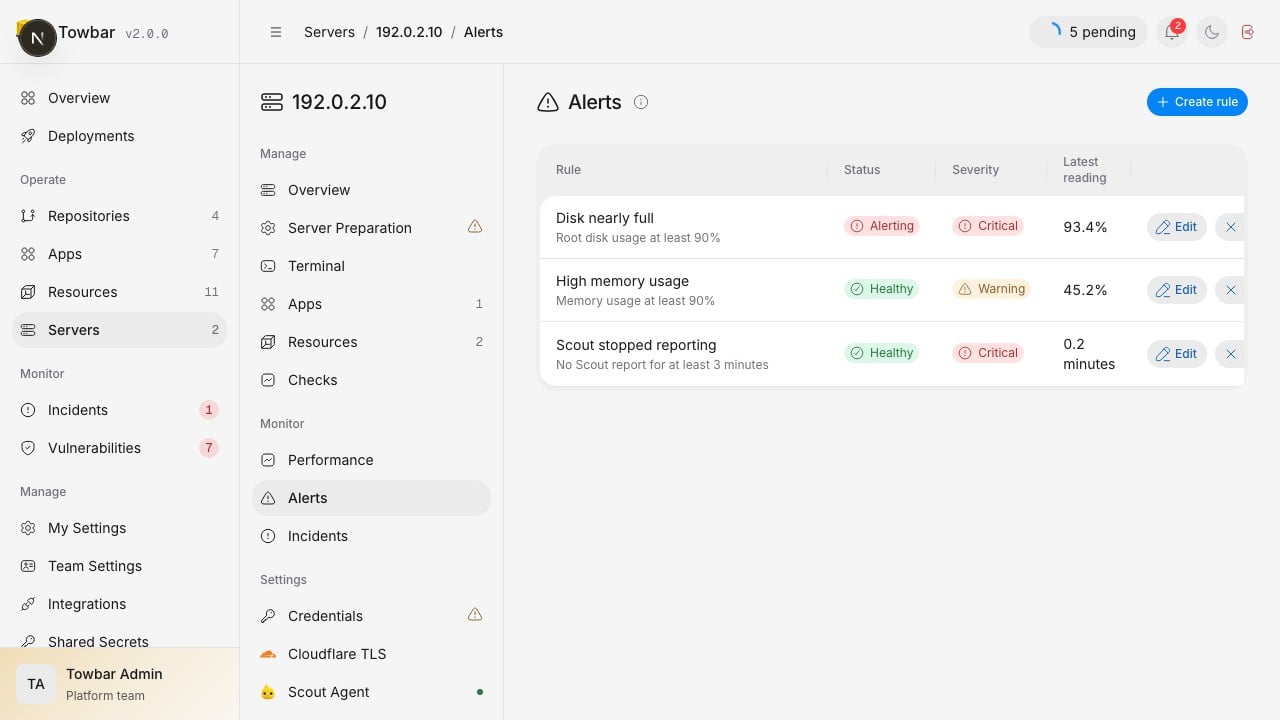
Task: Open the server Terminal
Action: [x=371, y=266]
